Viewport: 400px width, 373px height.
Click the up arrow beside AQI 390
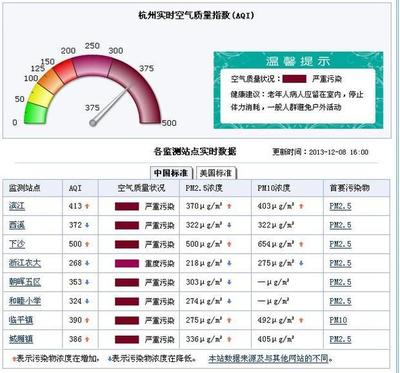[x=87, y=320]
